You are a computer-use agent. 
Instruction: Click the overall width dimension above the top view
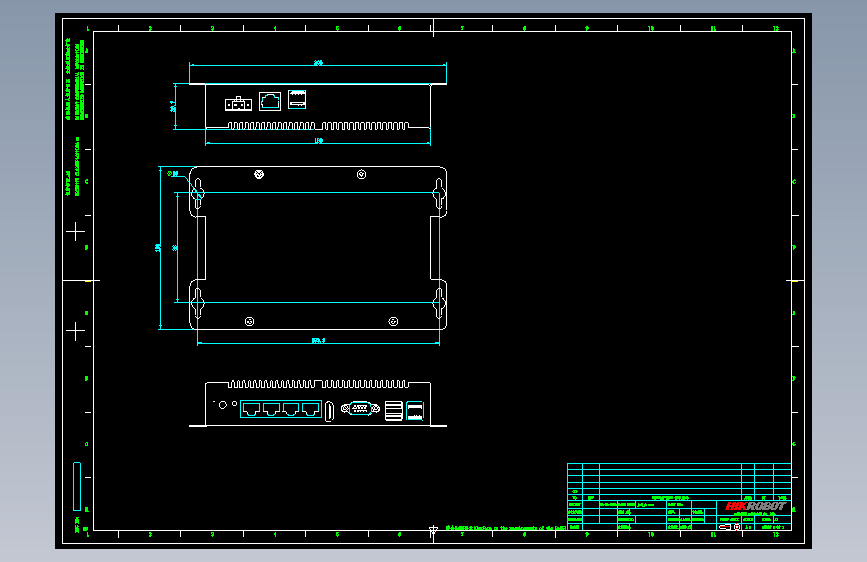318,65
